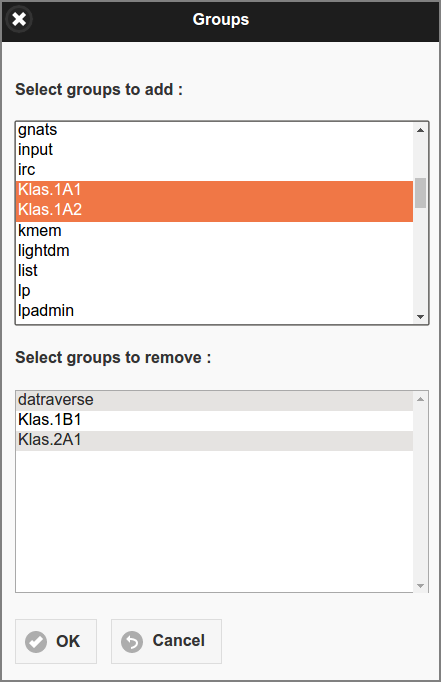Cancel the group changes

pyautogui.click(x=166, y=641)
